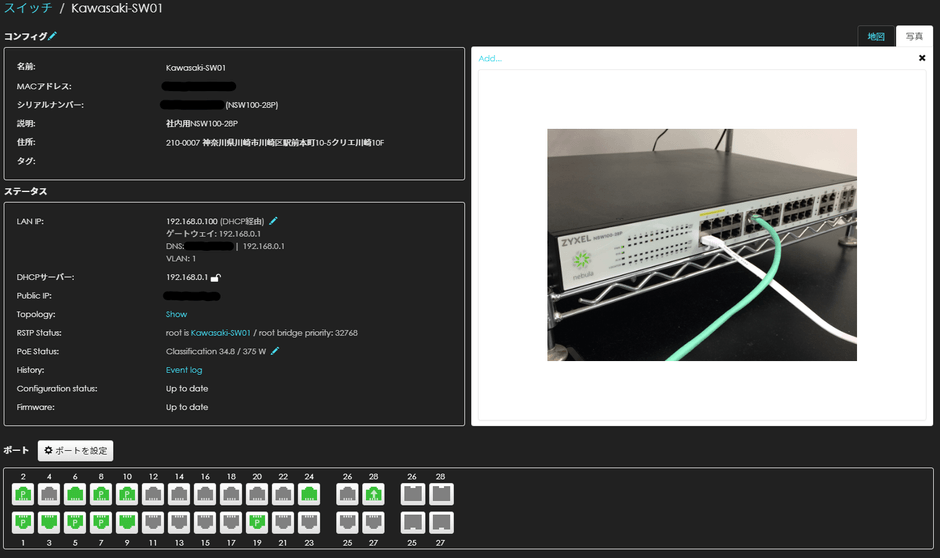Image resolution: width=940 pixels, height=558 pixels.
Task: Select PoE port 19
Action: tap(257, 521)
